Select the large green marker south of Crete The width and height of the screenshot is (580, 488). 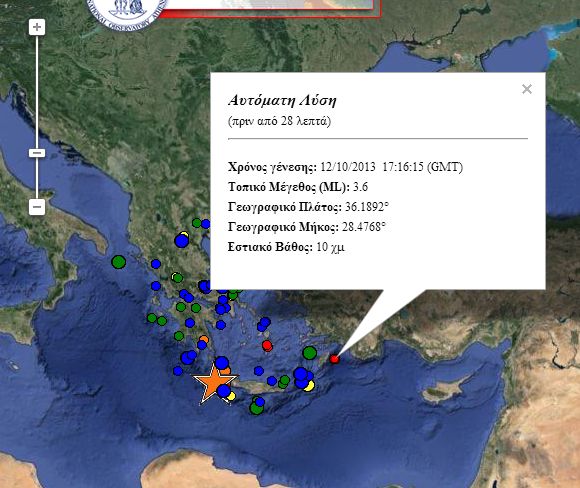(x=256, y=408)
